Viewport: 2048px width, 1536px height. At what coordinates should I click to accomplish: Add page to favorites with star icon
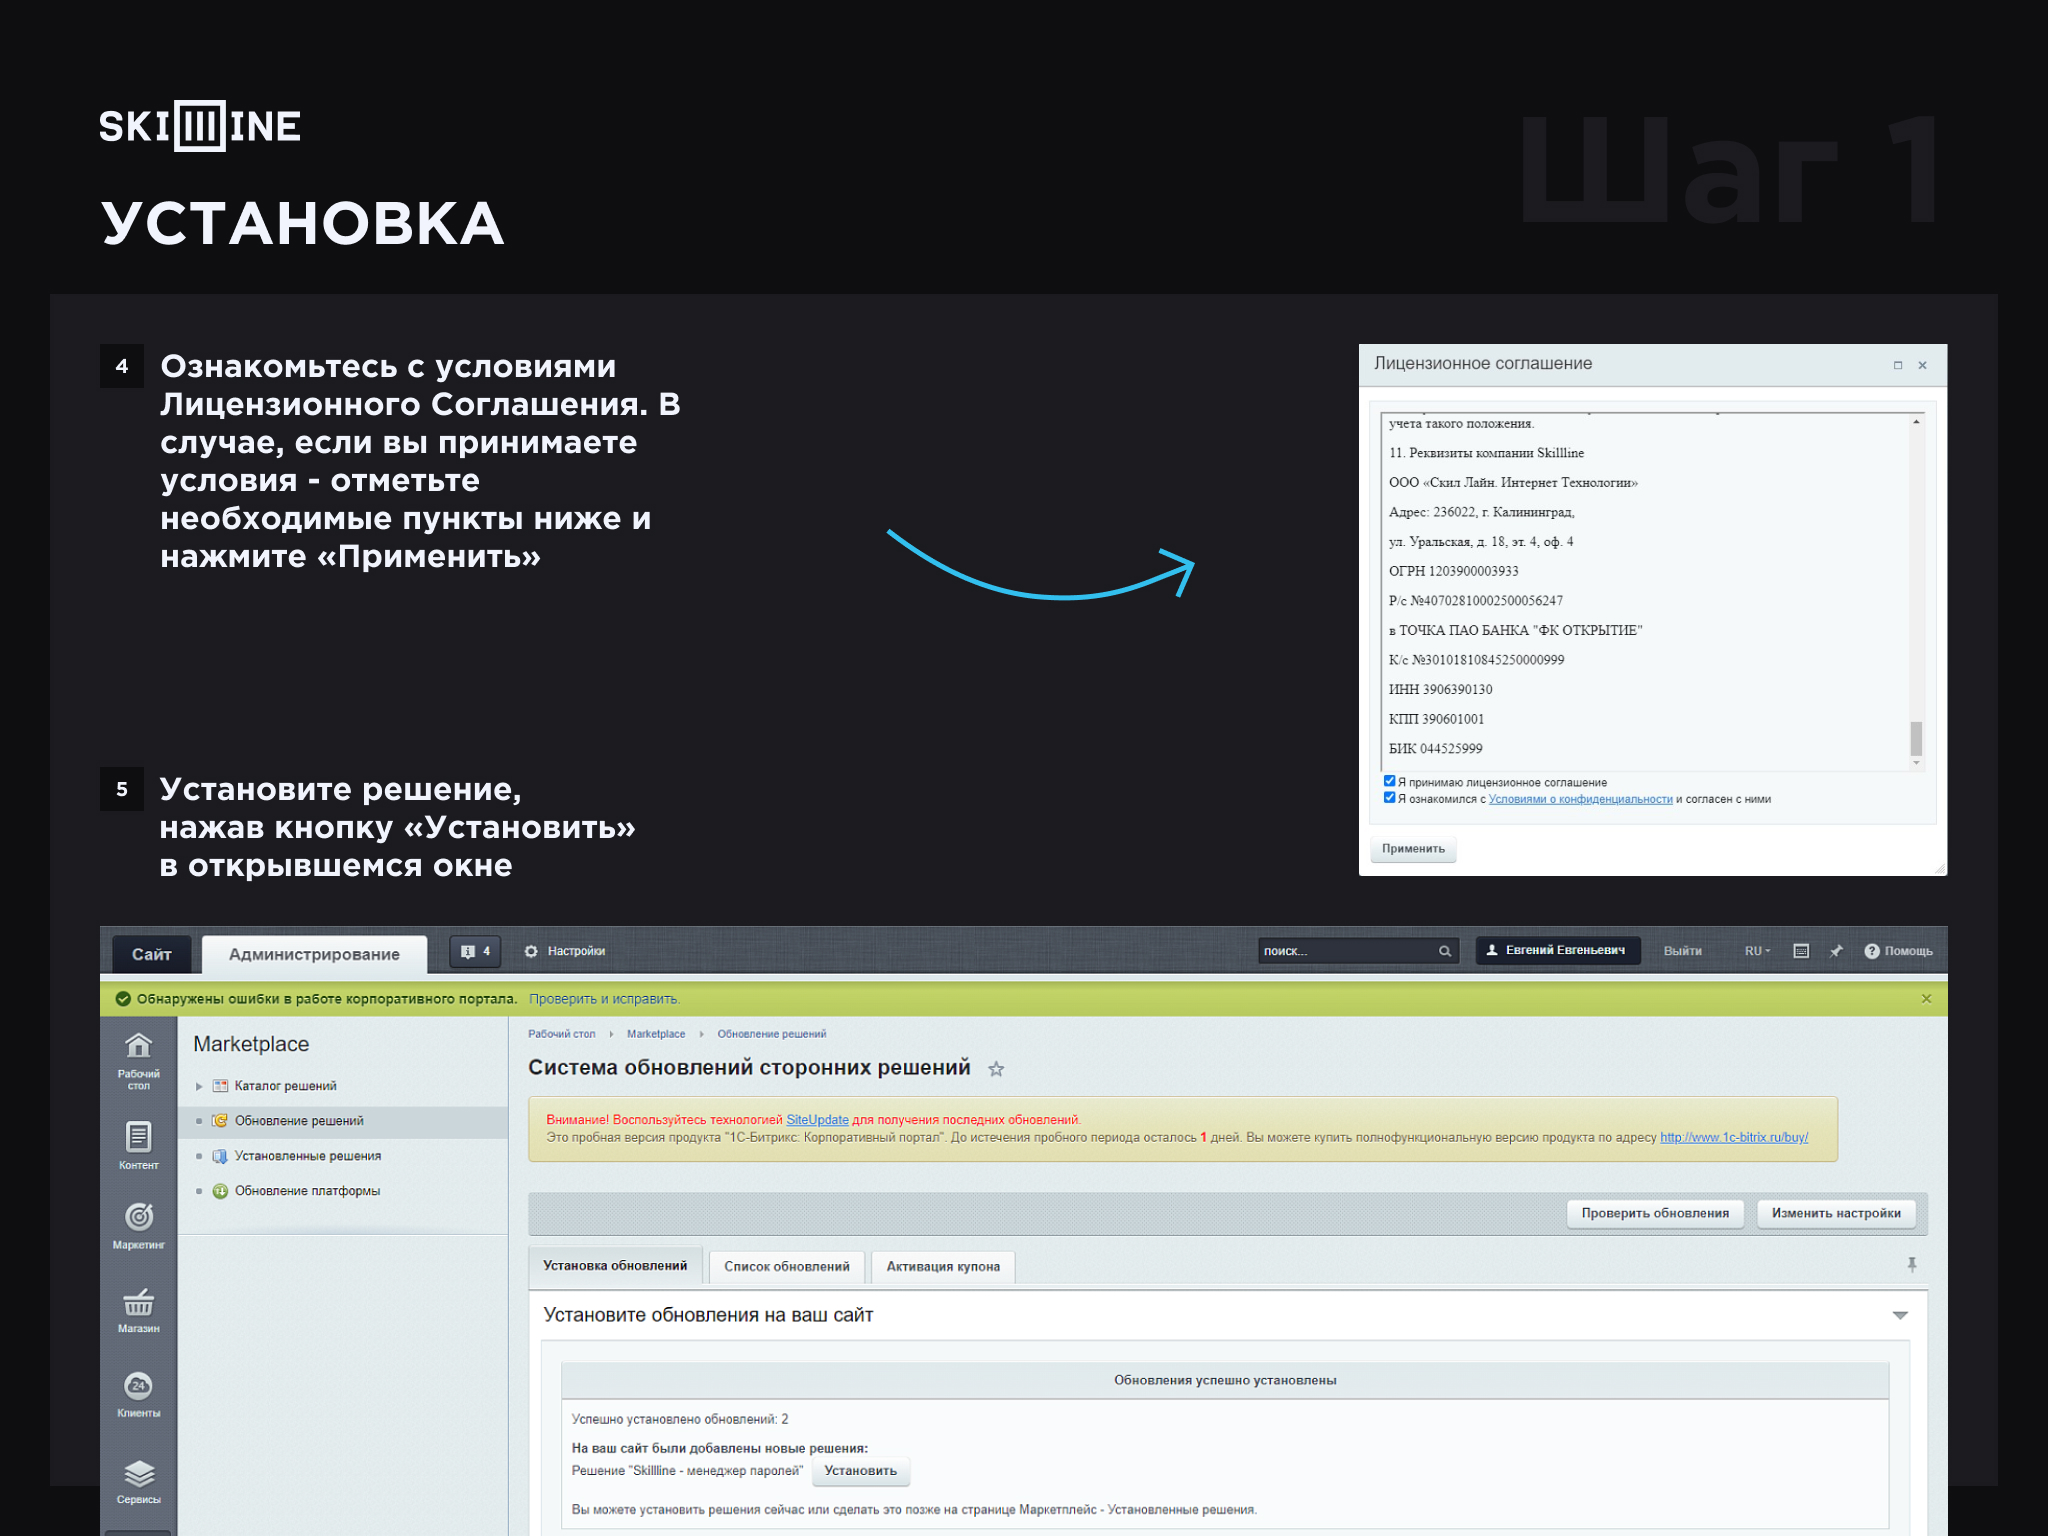click(x=996, y=1069)
